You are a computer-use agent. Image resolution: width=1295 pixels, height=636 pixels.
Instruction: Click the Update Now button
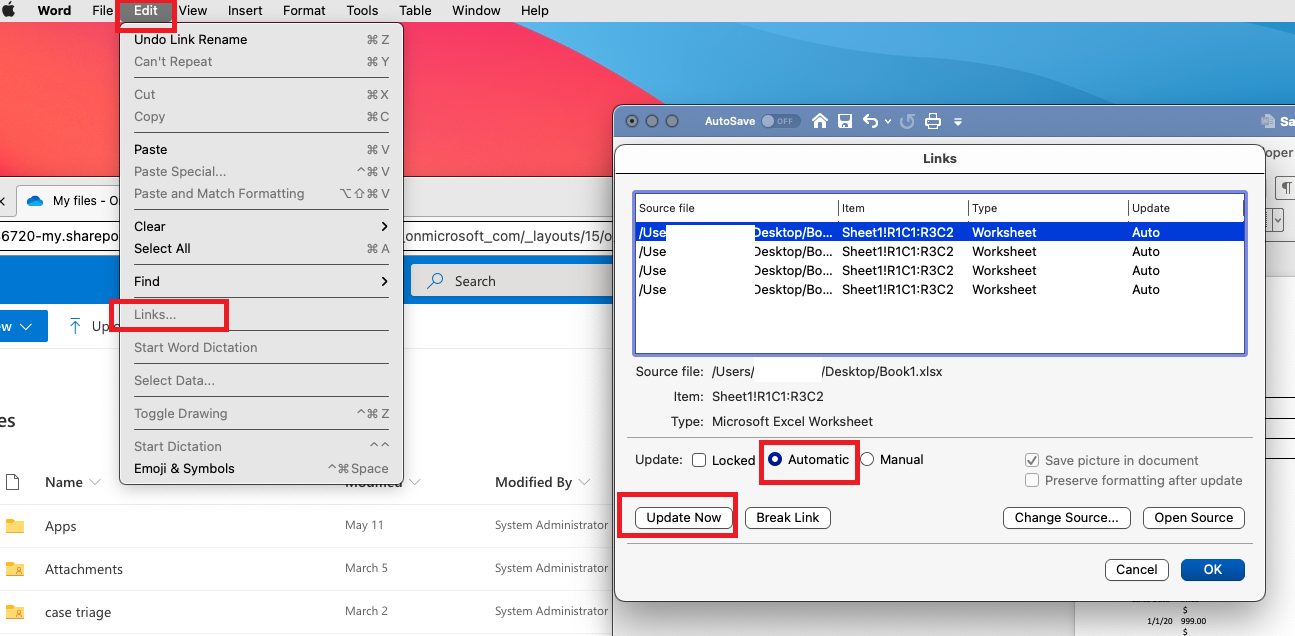coord(684,517)
